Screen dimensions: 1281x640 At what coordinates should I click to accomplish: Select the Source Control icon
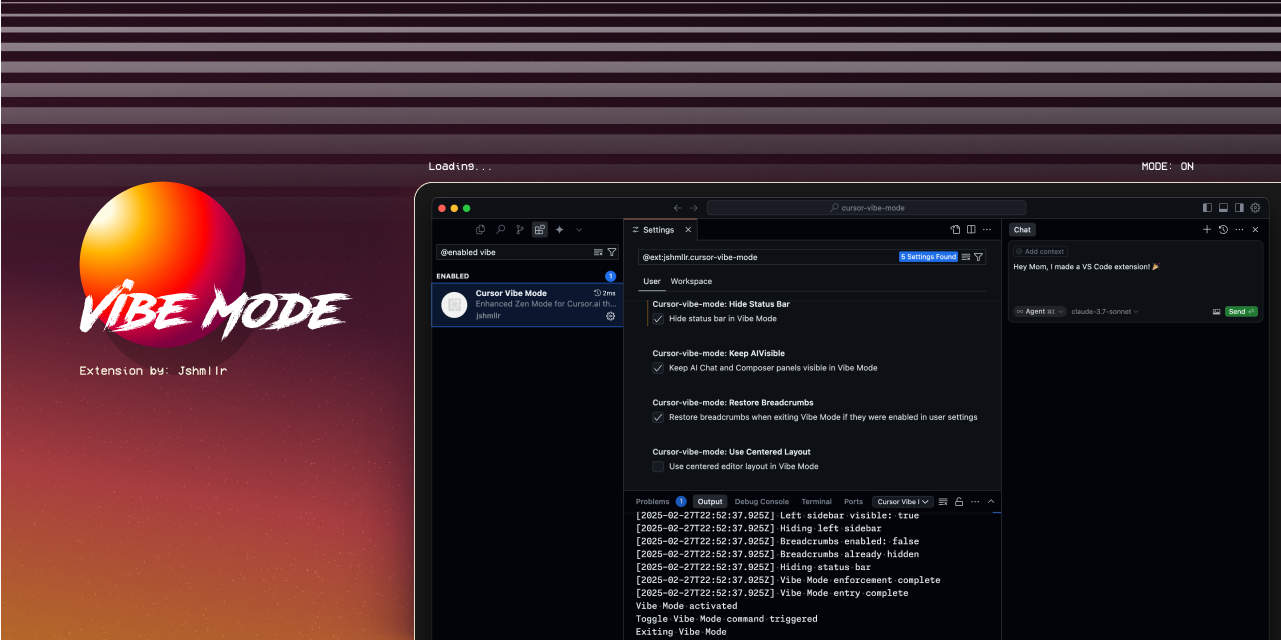pyautogui.click(x=519, y=229)
